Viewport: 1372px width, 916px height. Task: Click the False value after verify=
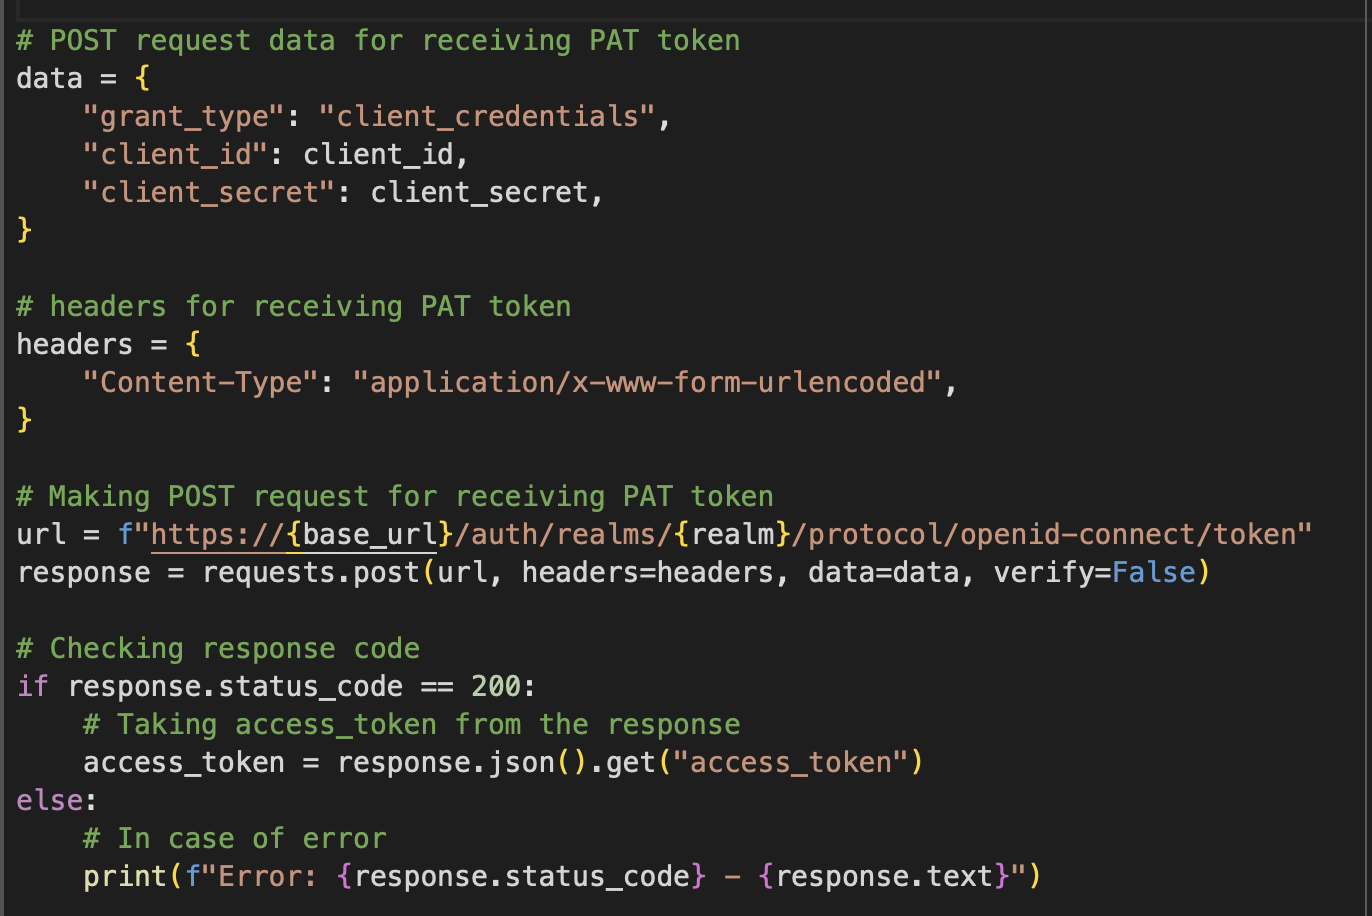(x=1153, y=573)
